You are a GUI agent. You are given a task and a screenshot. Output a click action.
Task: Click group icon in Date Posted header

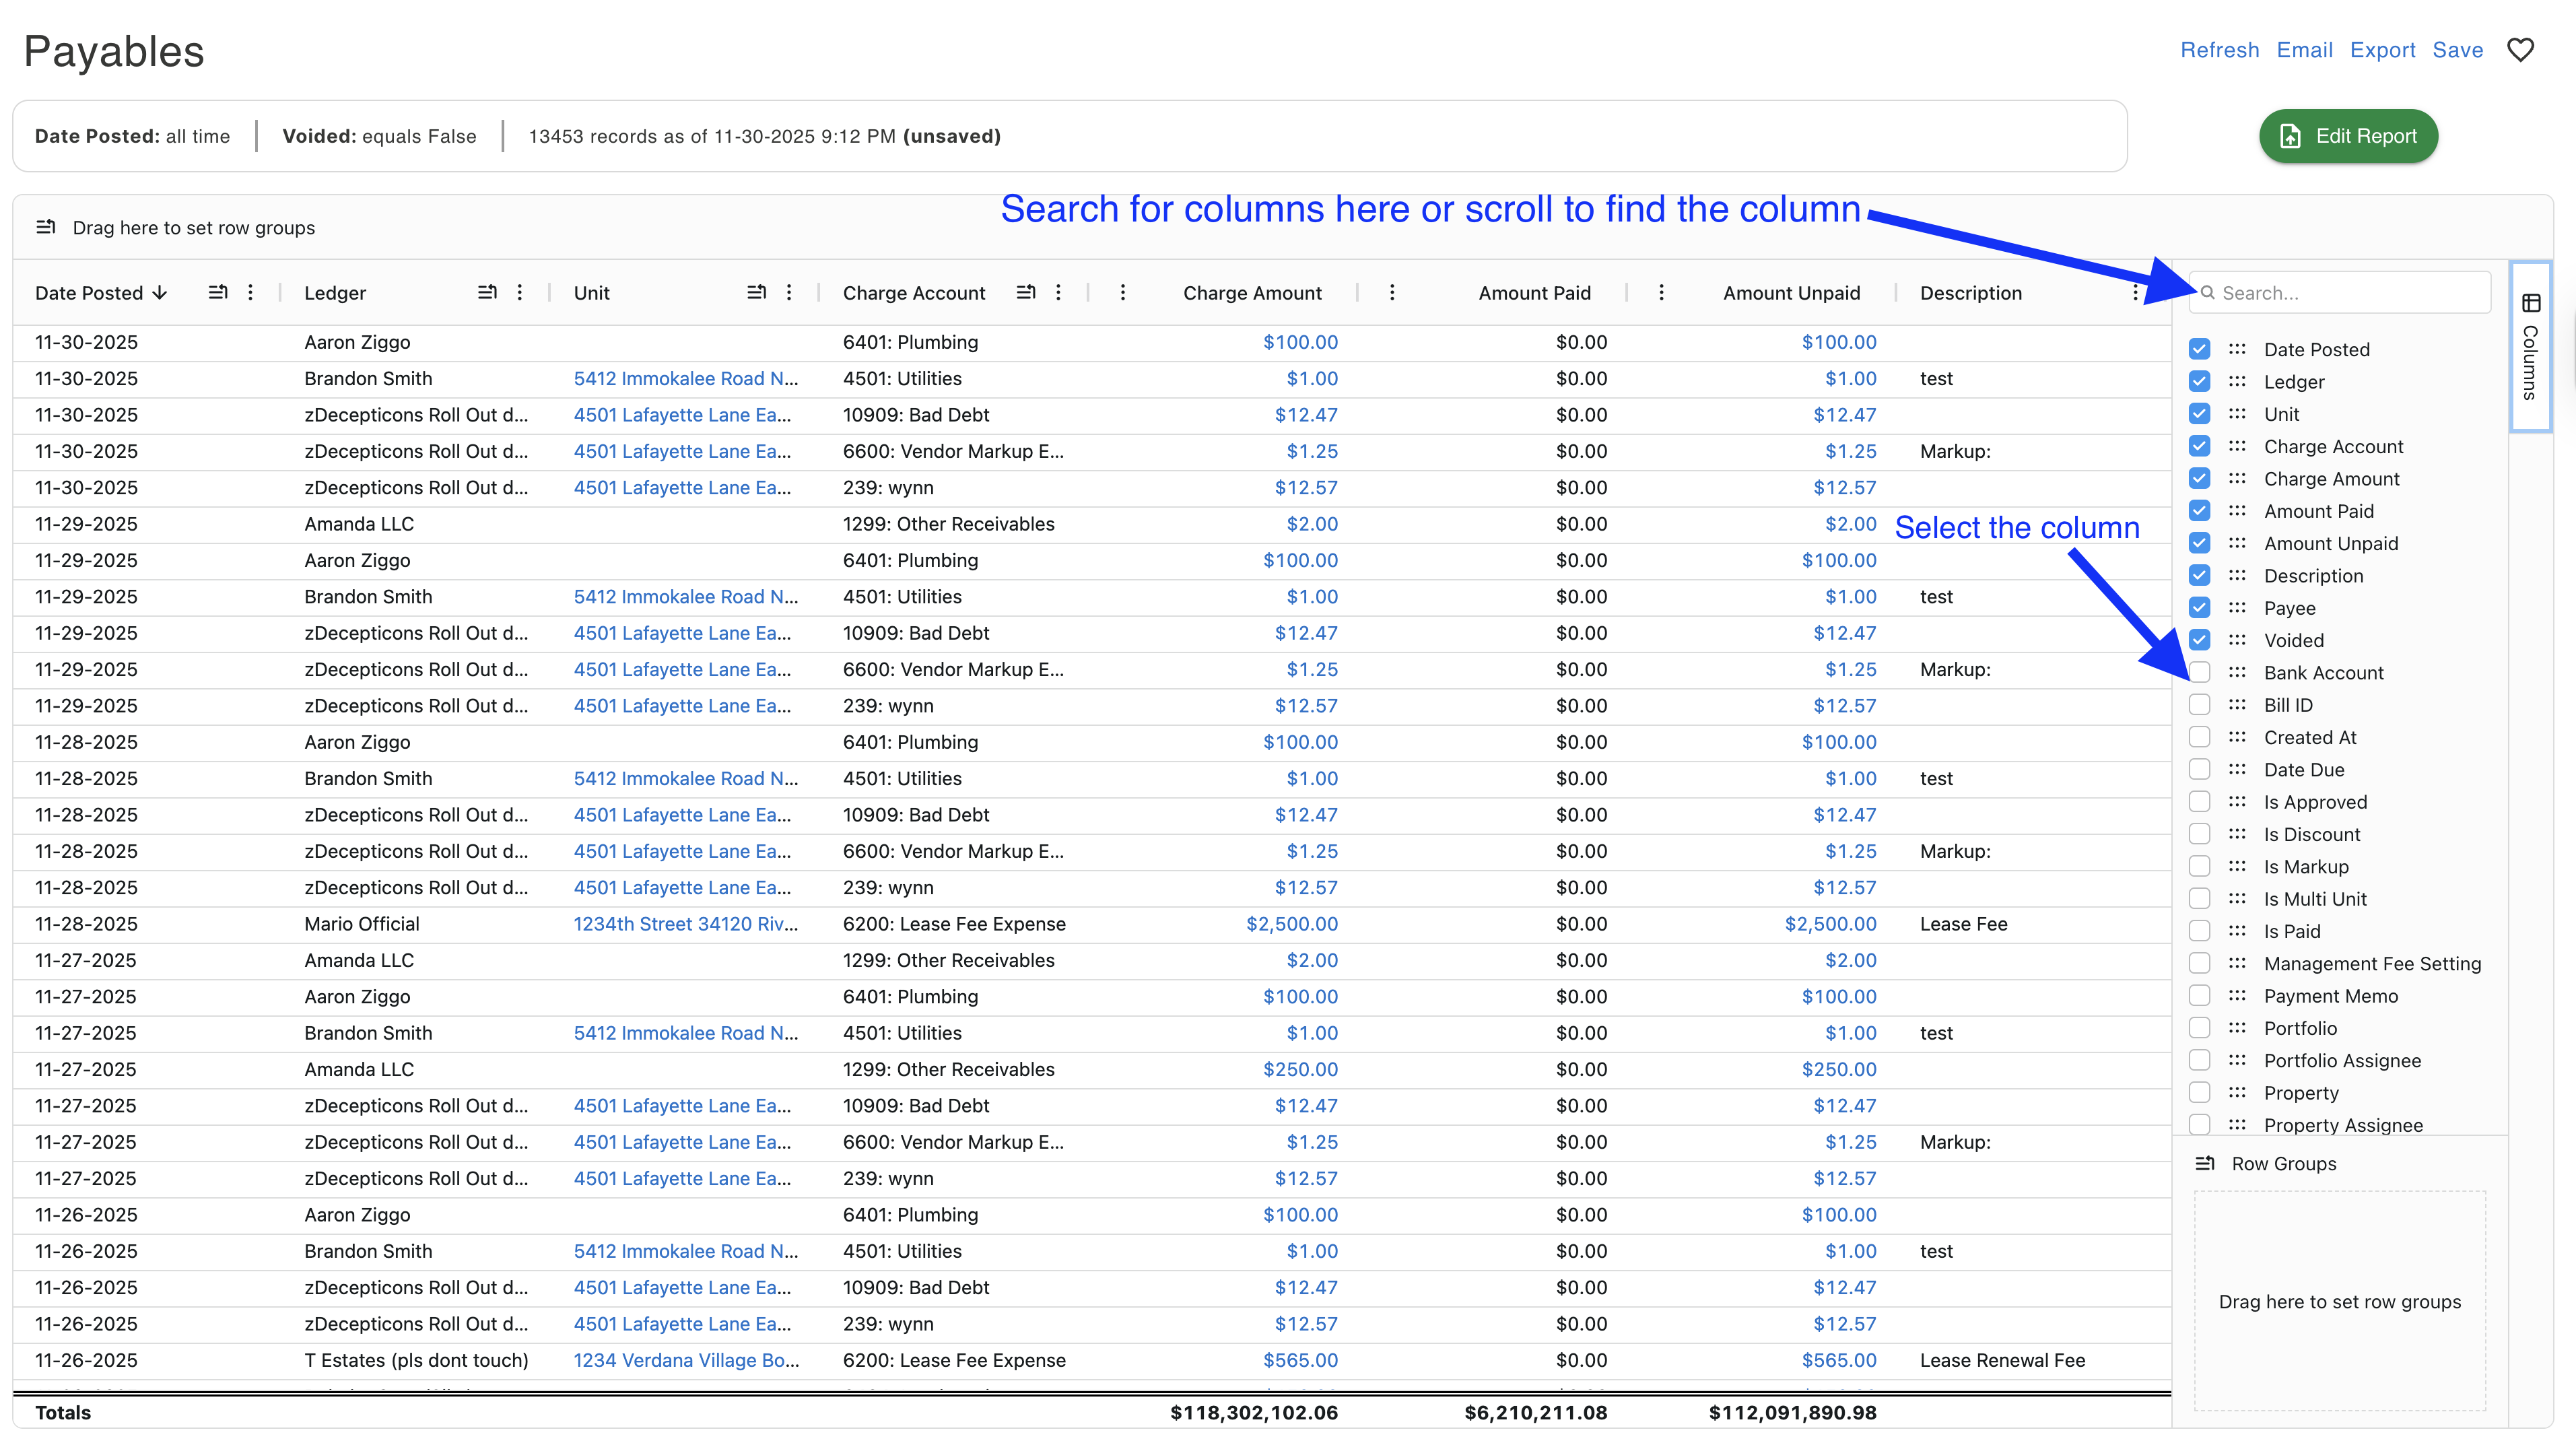pos(218,292)
